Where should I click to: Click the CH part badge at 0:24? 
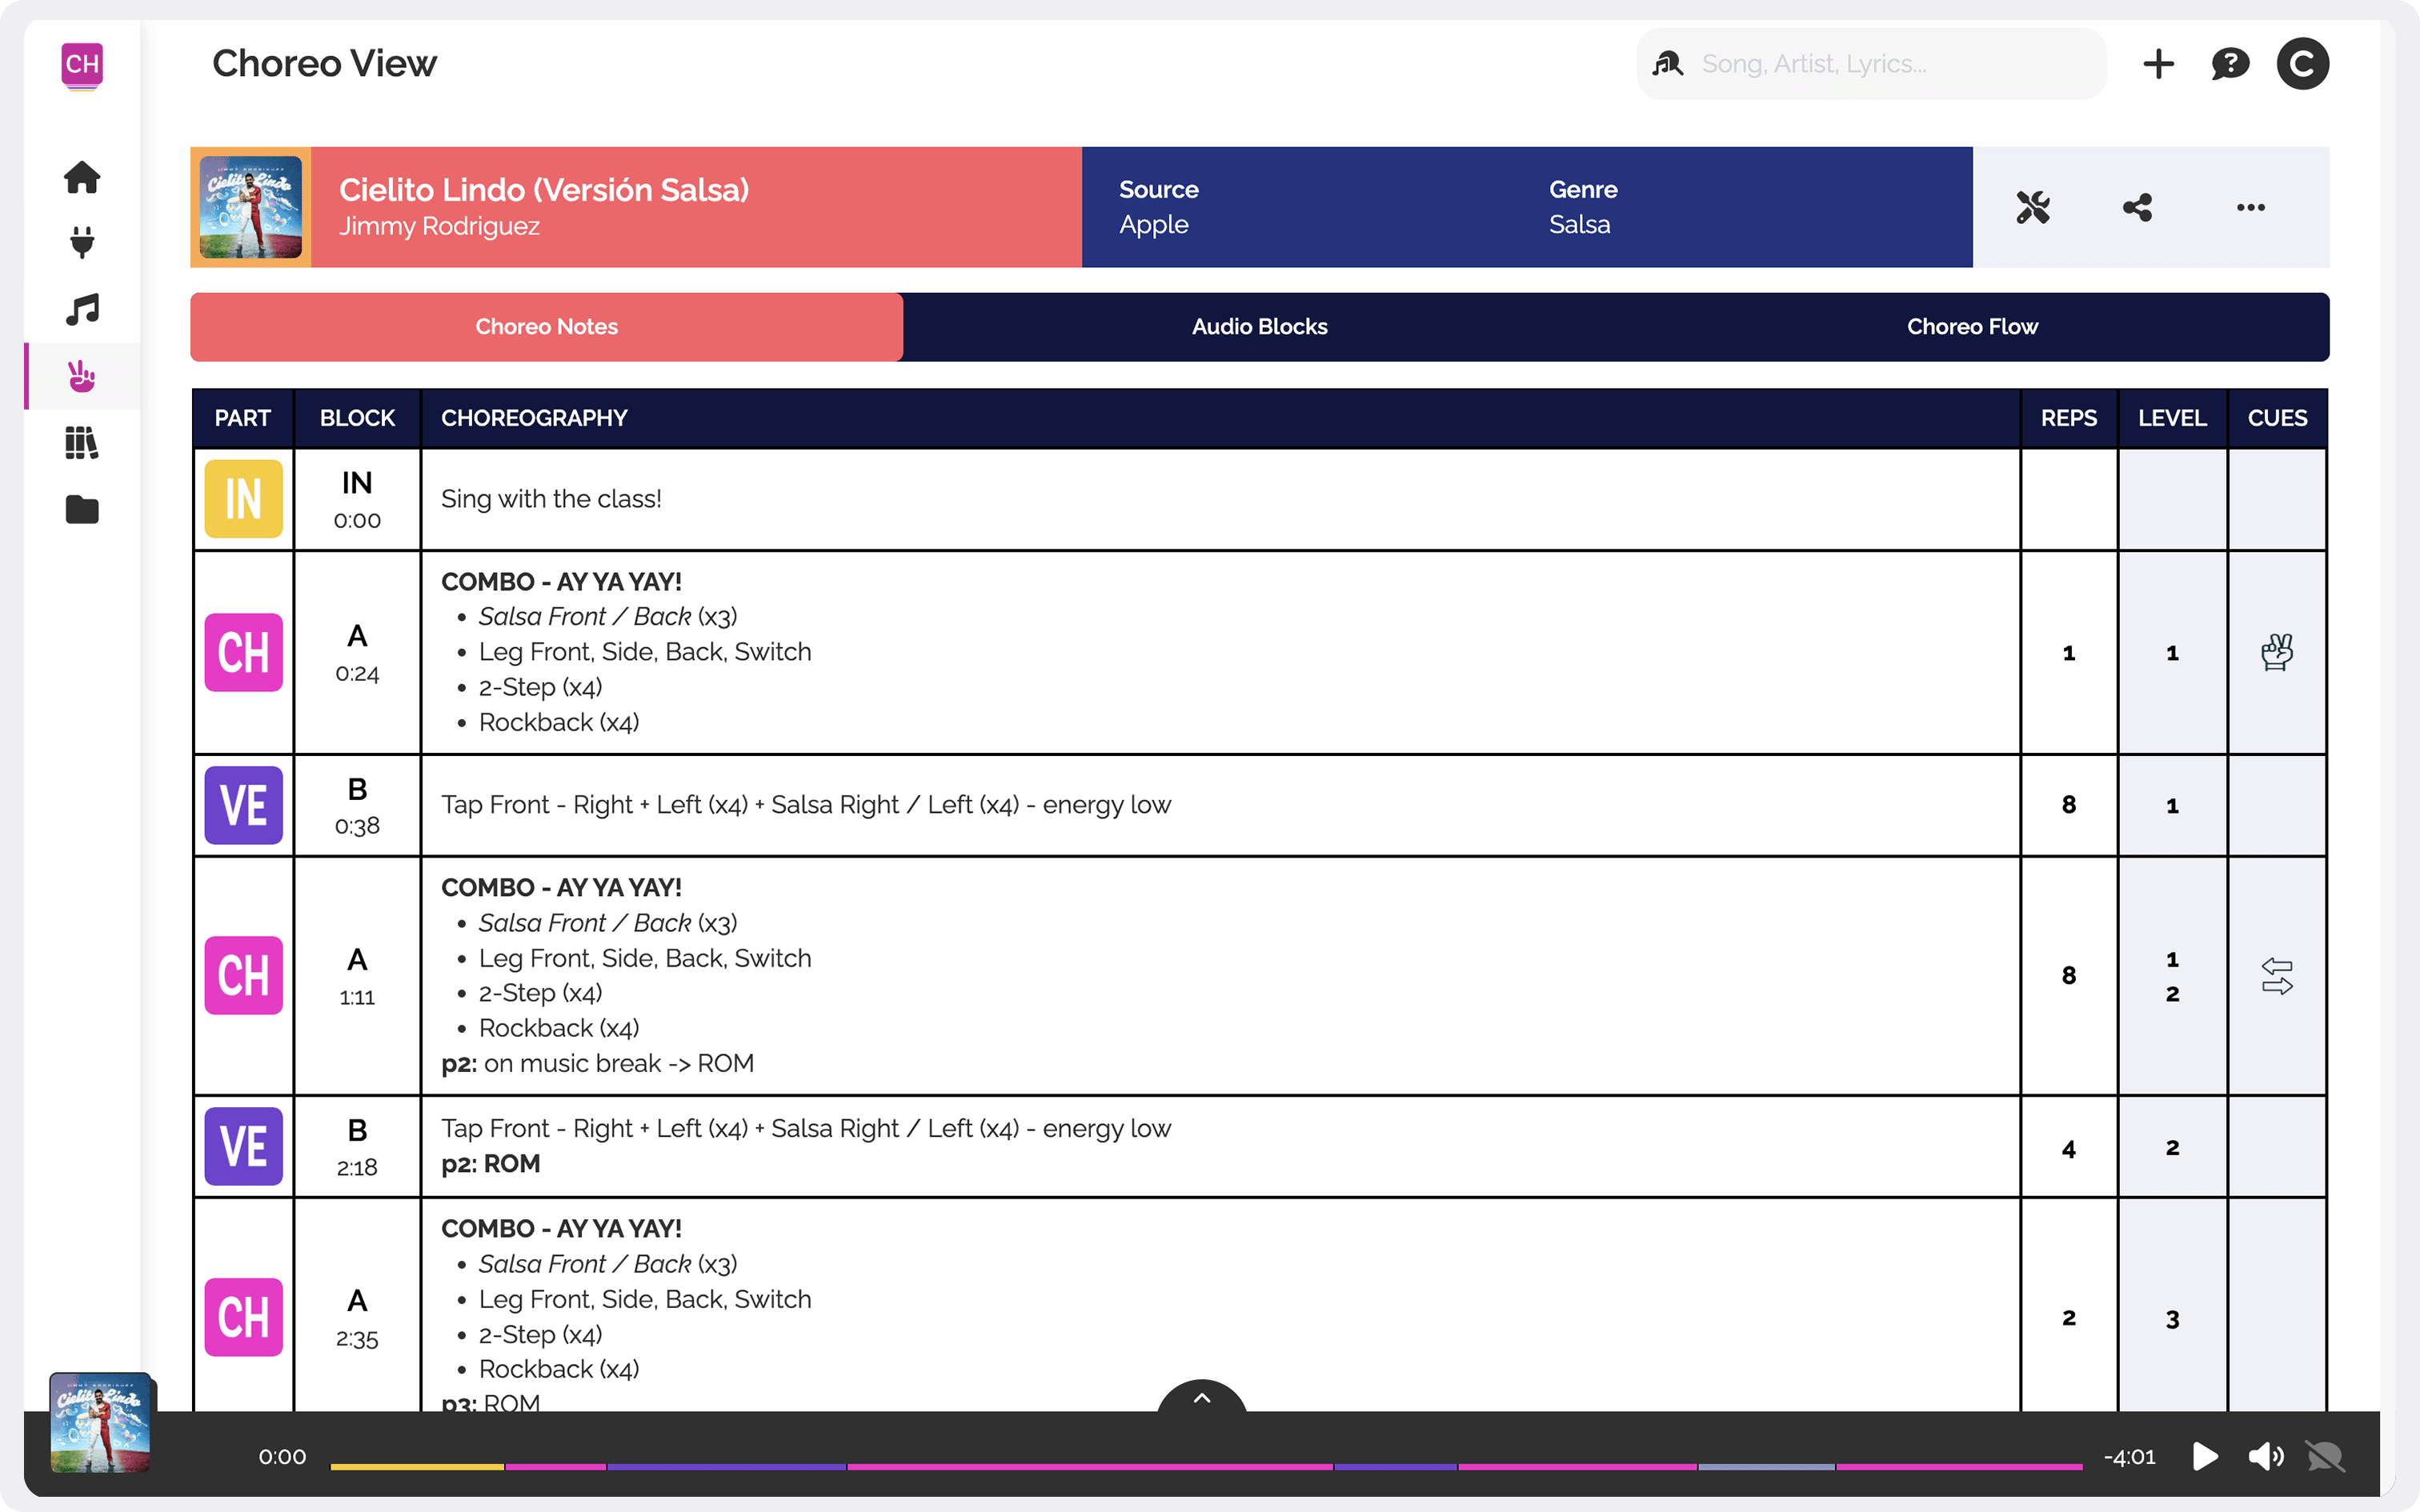click(243, 652)
